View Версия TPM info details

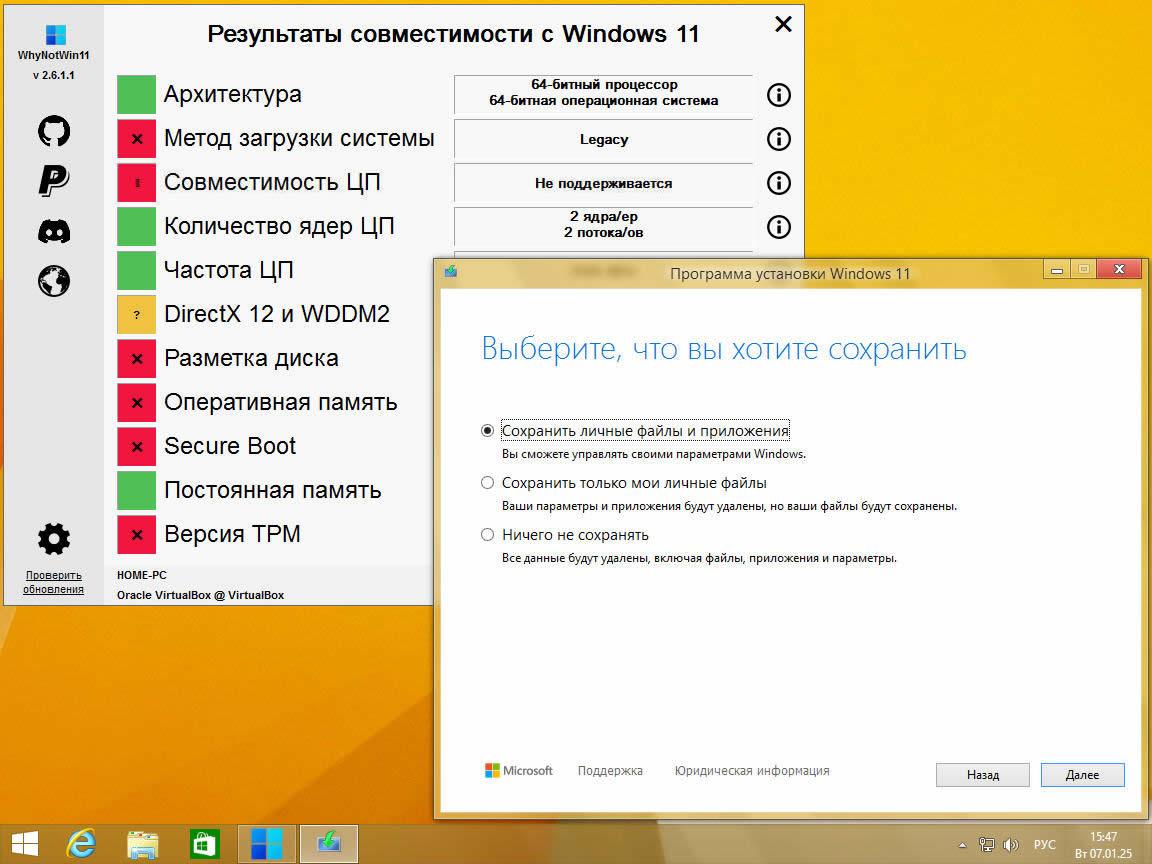point(778,534)
